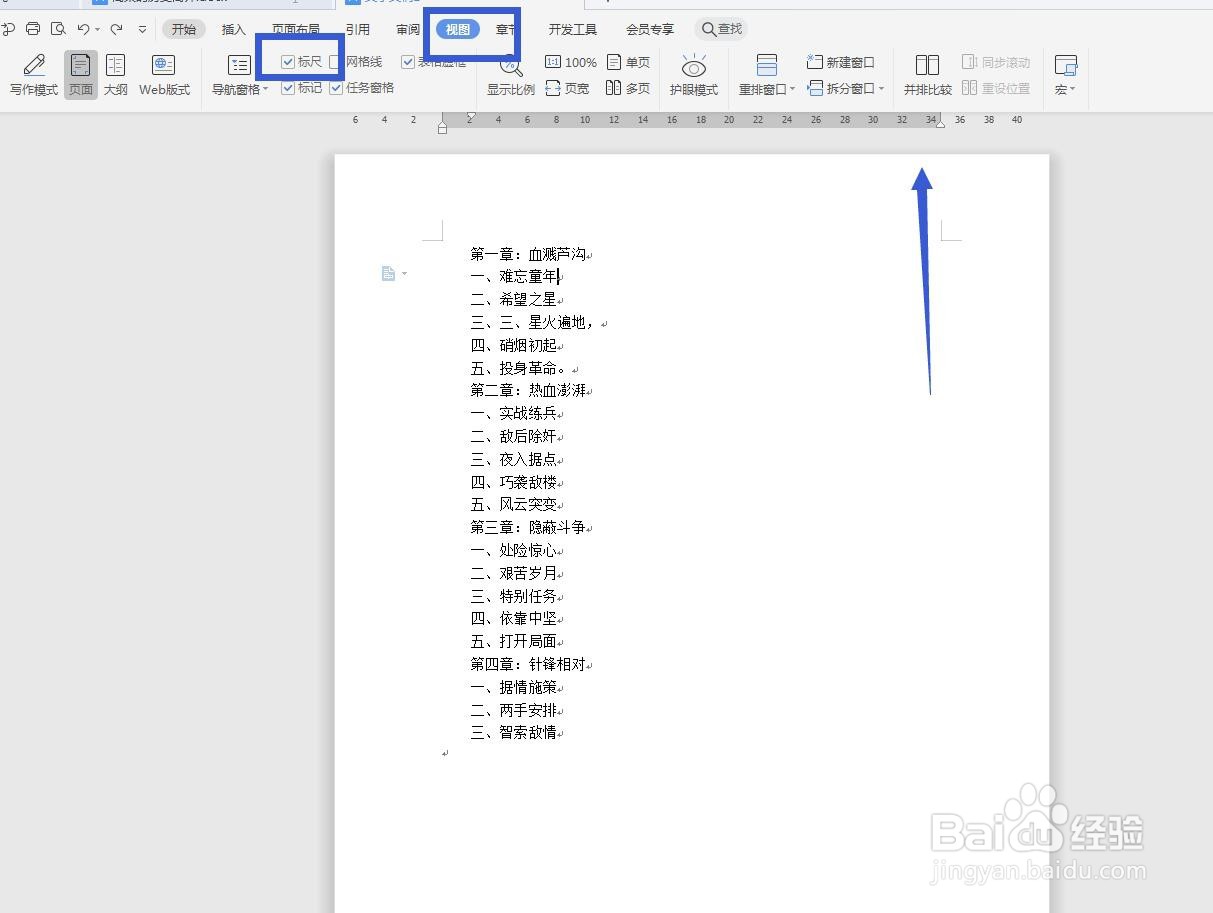Expand the Macros (宏) dropdown arrow
Image resolution: width=1213 pixels, height=913 pixels.
(1072, 89)
